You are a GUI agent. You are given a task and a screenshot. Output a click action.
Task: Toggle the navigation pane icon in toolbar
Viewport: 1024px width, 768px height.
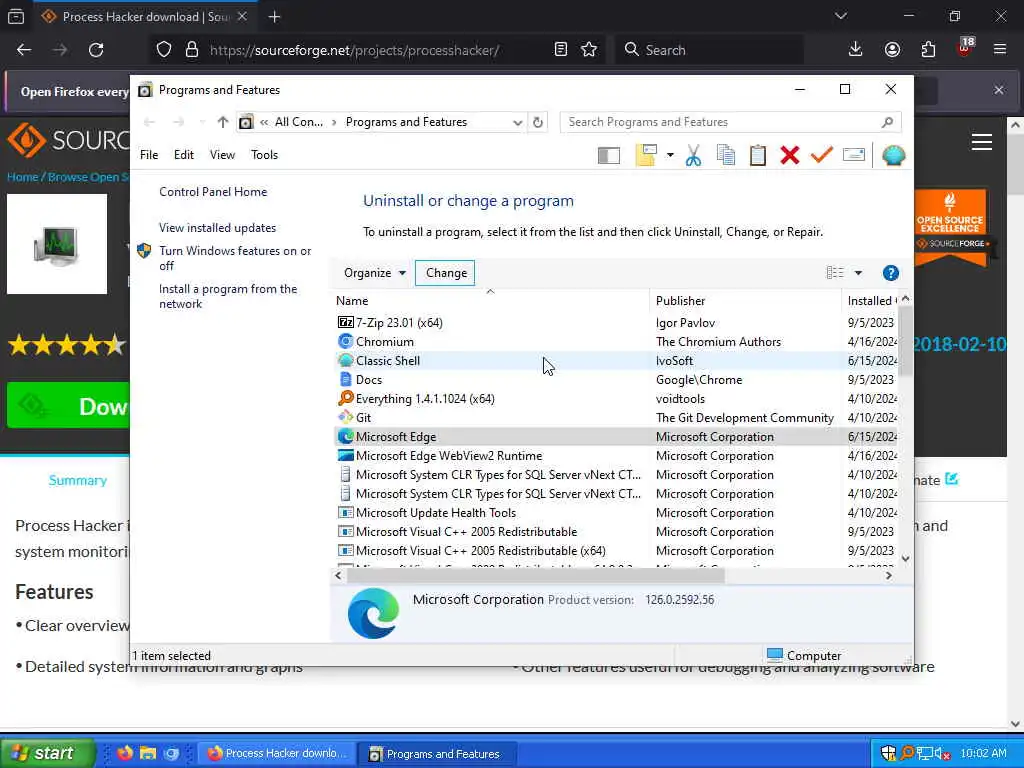click(609, 155)
